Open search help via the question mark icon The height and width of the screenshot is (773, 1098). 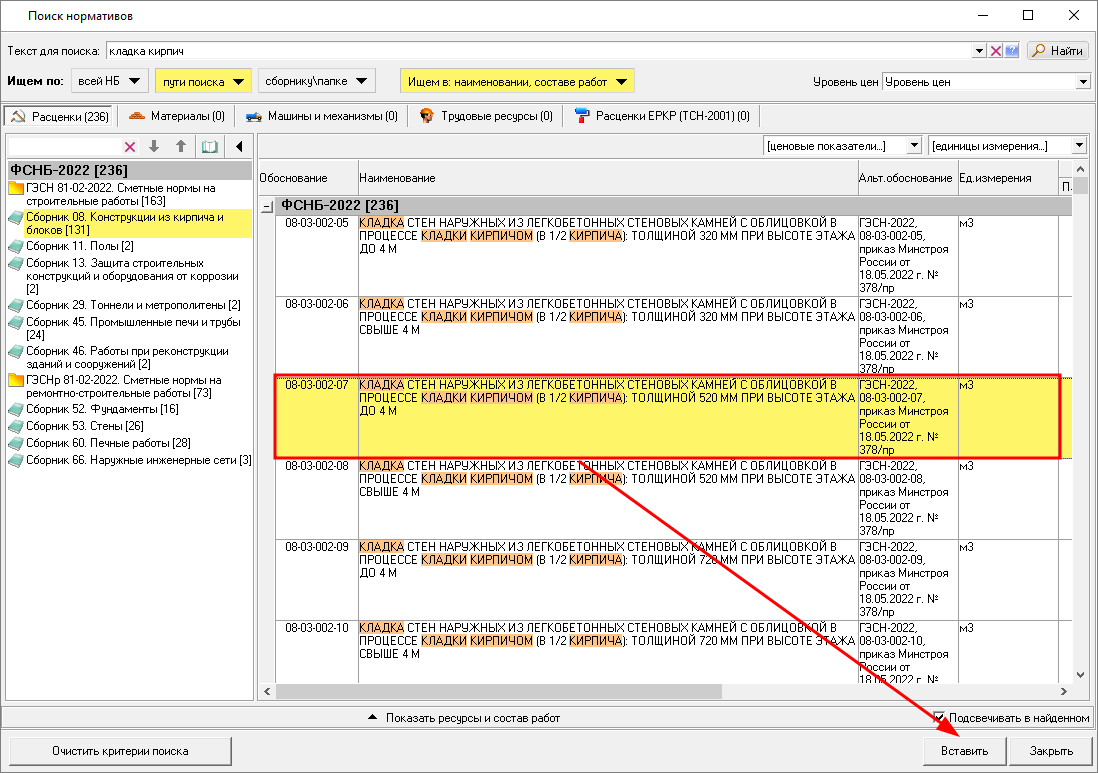1011,51
